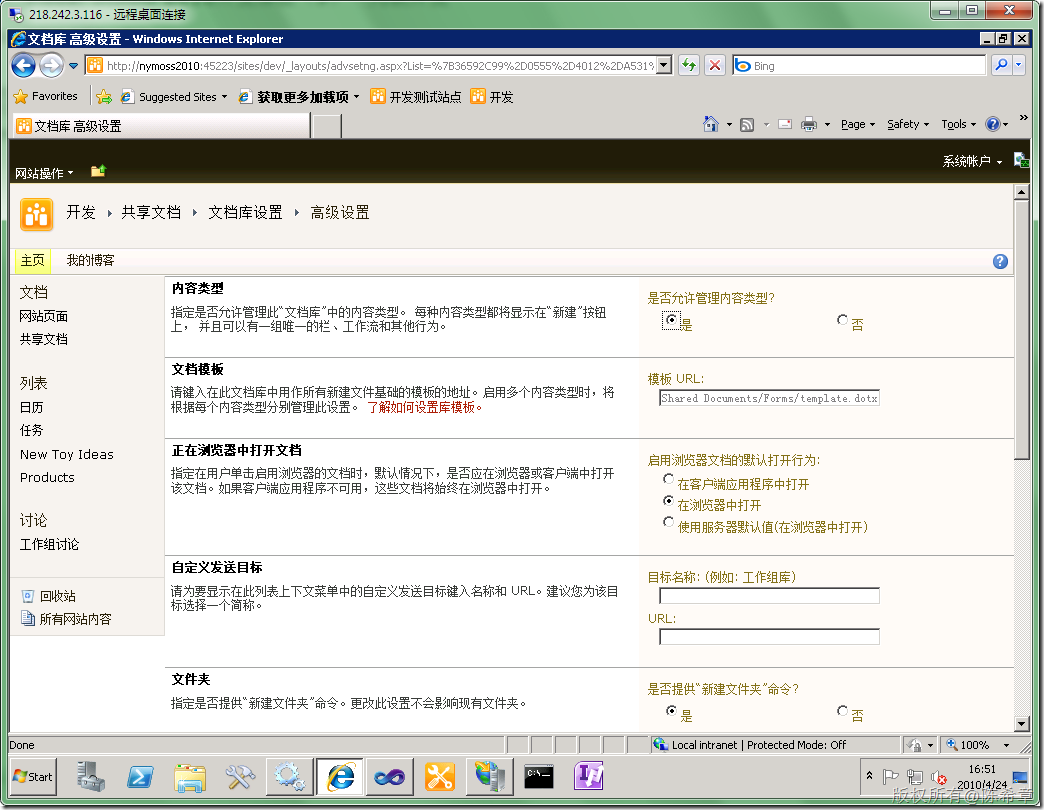
Task: Open the recent pages dropdown arrow
Action: 73,66
